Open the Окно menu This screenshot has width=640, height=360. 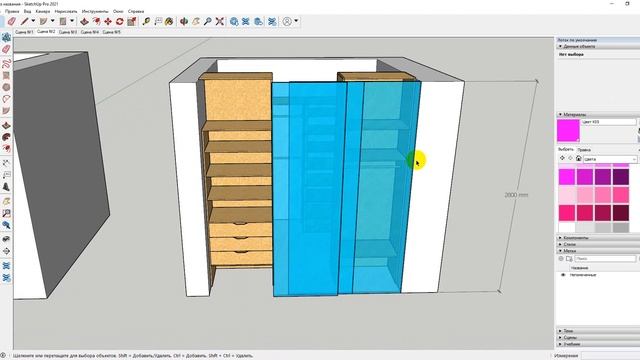coord(118,11)
